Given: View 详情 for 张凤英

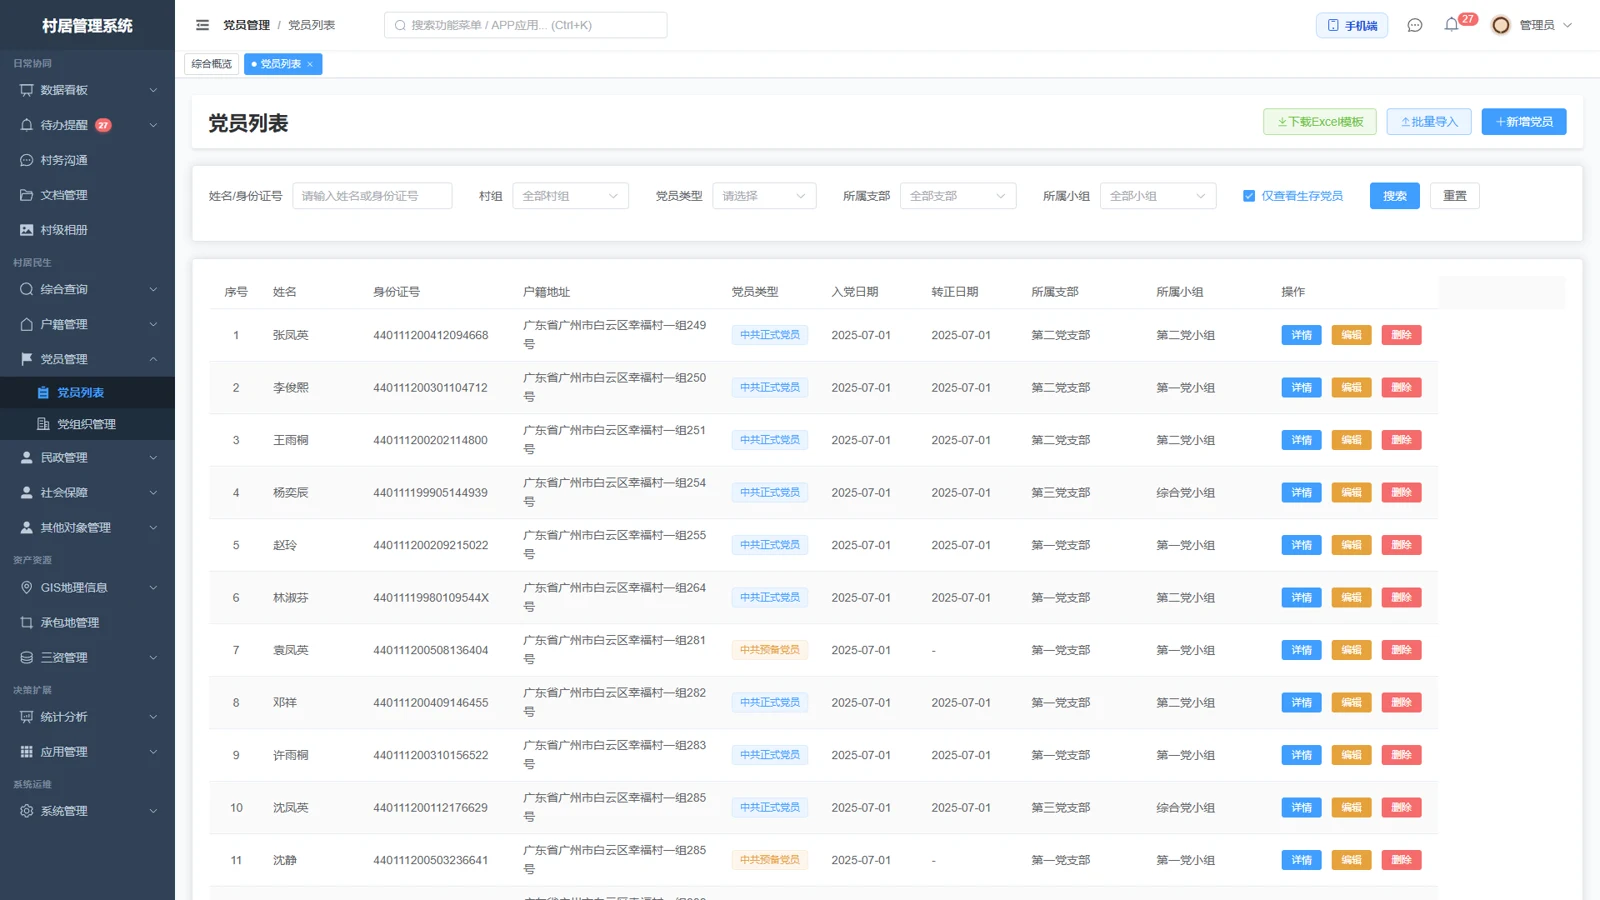Looking at the screenshot, I should point(1301,335).
